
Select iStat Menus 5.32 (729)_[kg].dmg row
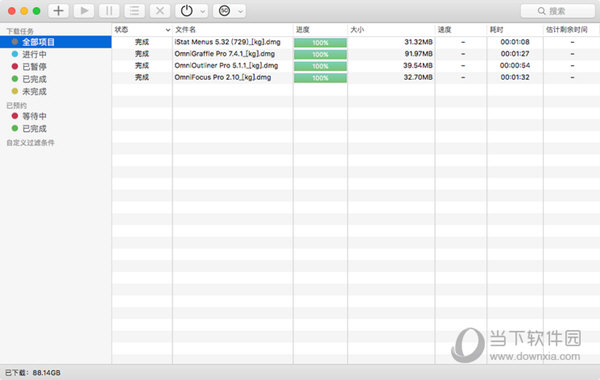click(x=355, y=42)
